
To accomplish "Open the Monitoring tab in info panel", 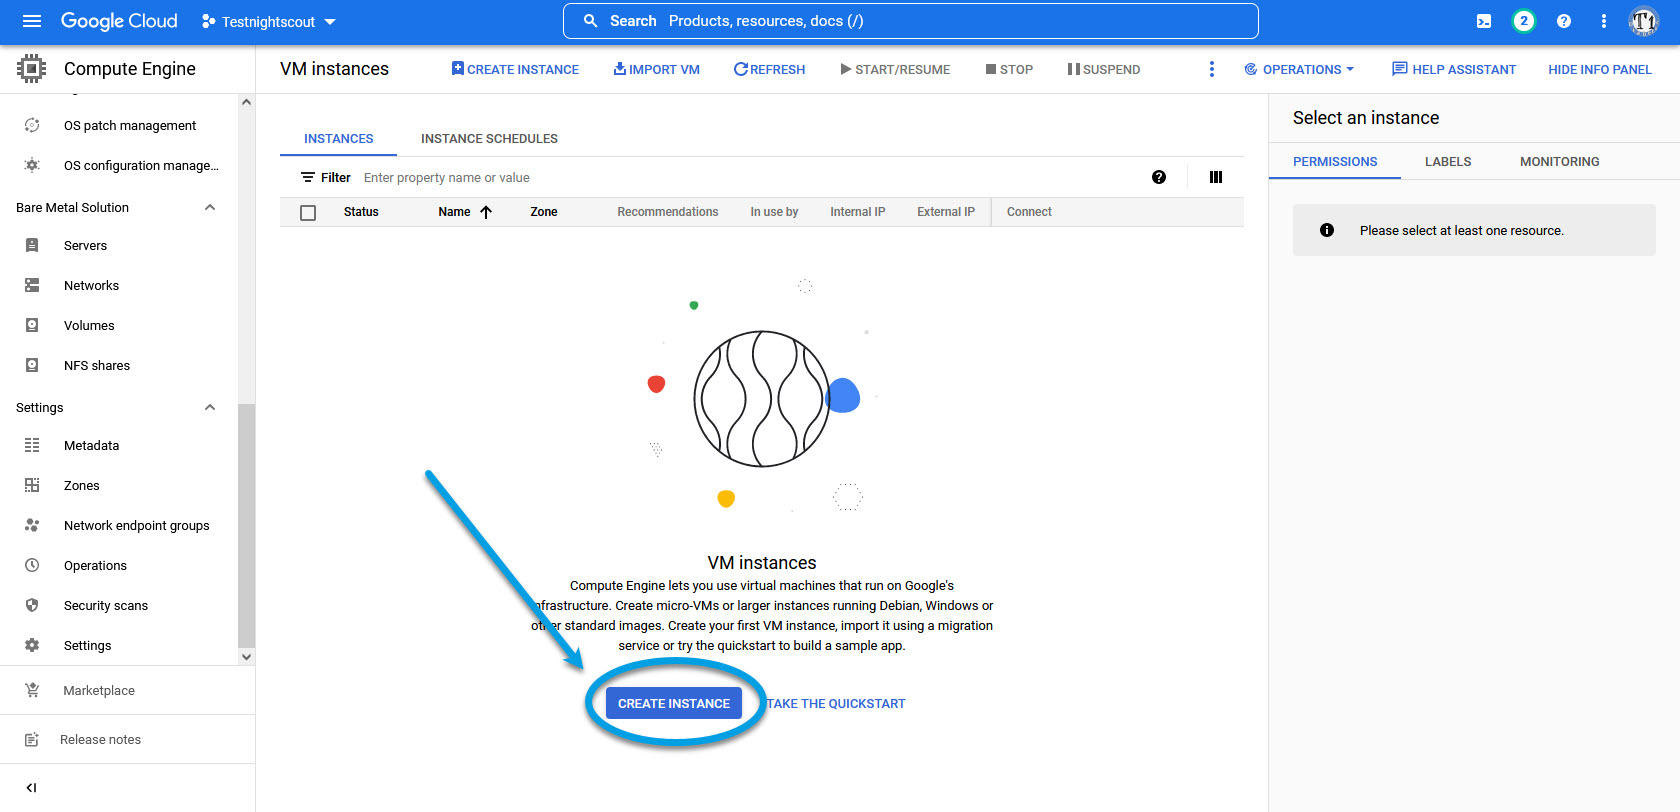I will (x=1559, y=161).
